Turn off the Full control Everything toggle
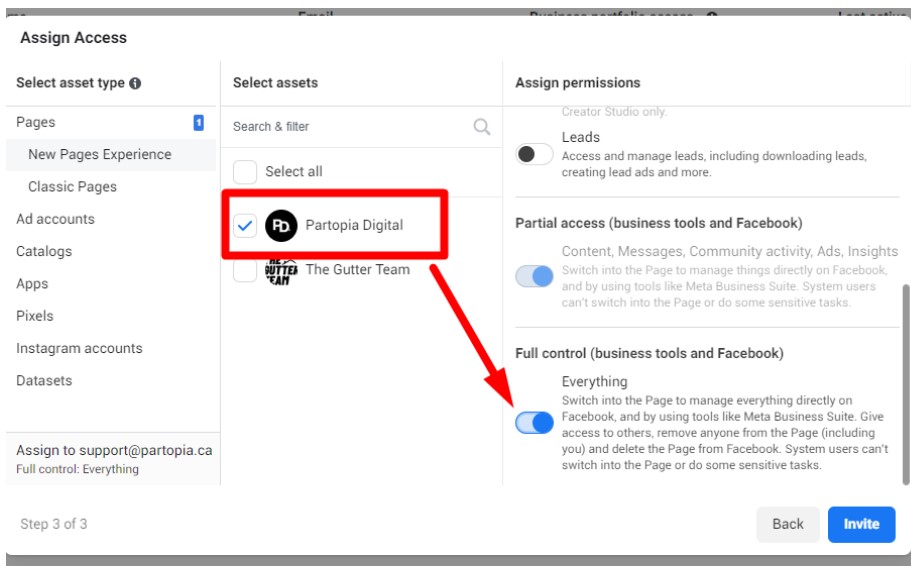Screen dimensions: 911x566 click(x=534, y=422)
